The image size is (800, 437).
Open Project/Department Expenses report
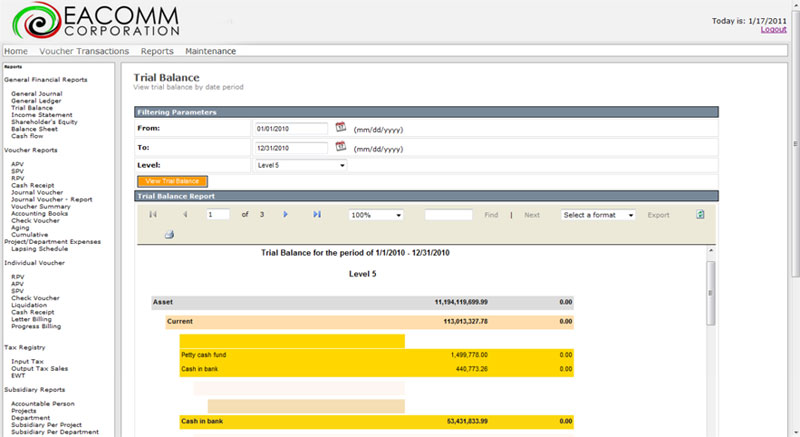(x=53, y=242)
